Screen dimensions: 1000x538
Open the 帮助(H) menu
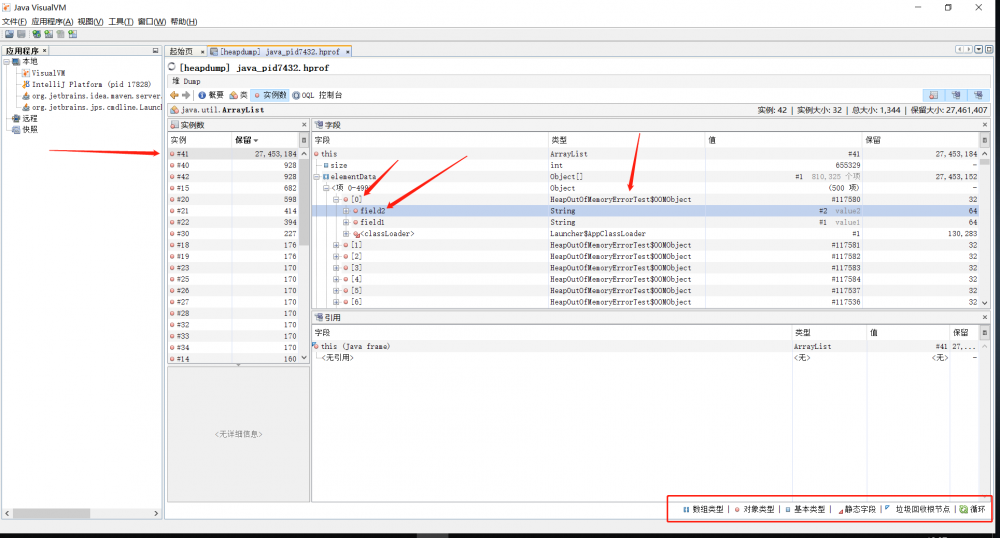(184, 22)
